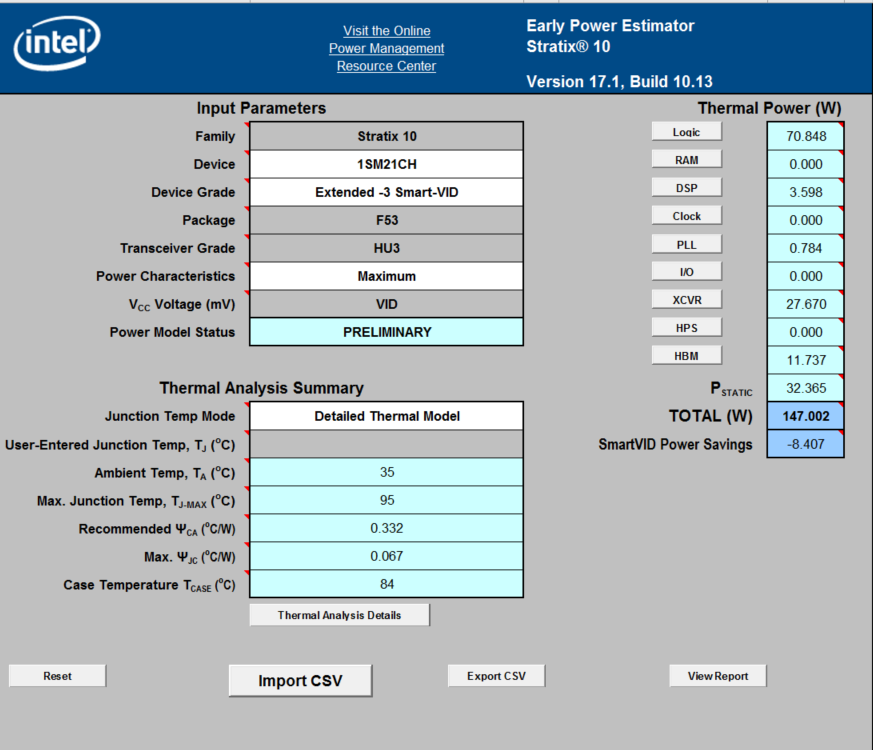Click the Early Power Estimator title text
Viewport: 873px width, 750px height.
click(x=610, y=26)
